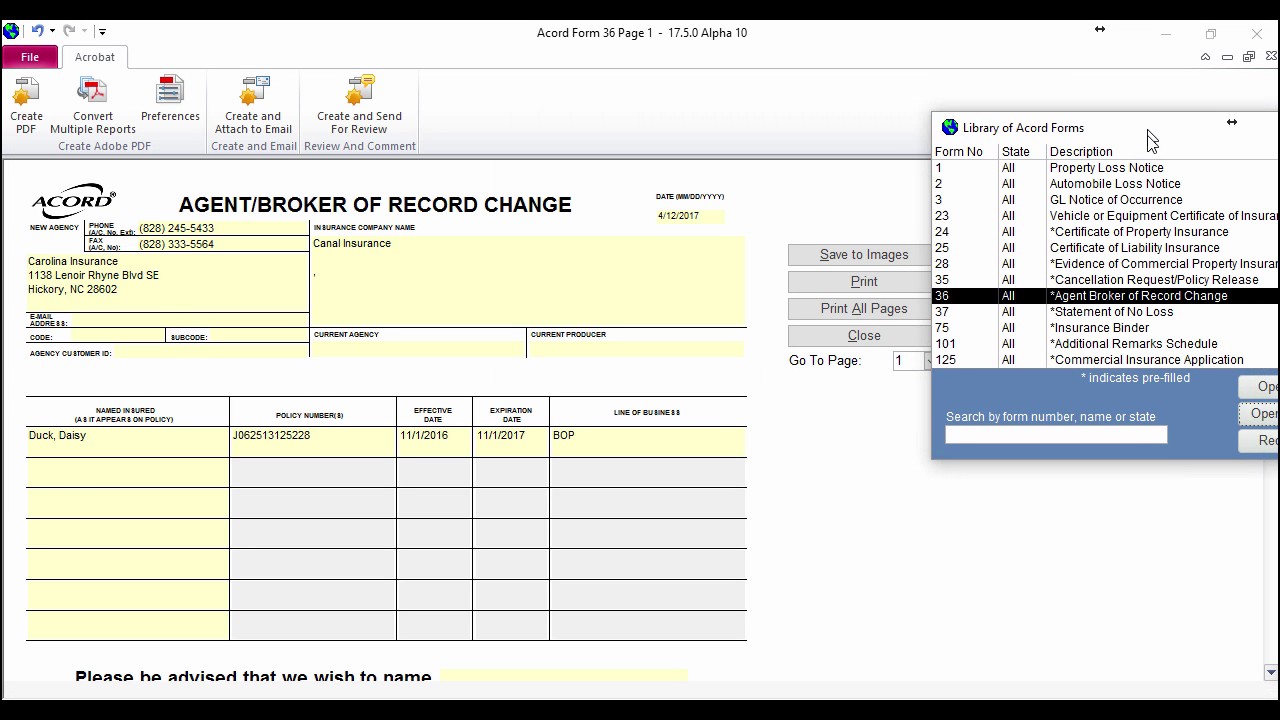This screenshot has width=1280, height=720.
Task: Select Evidence of Commercial Property row
Action: [1105, 264]
